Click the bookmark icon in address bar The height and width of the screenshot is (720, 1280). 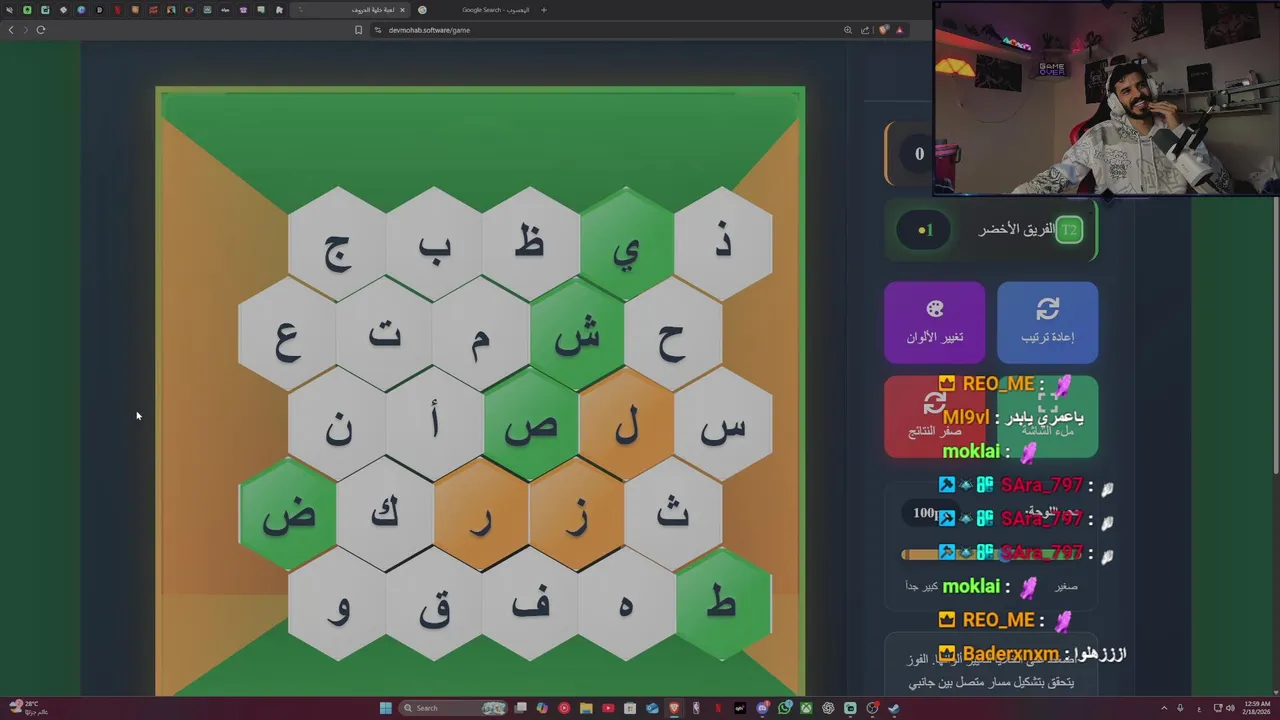pos(358,30)
